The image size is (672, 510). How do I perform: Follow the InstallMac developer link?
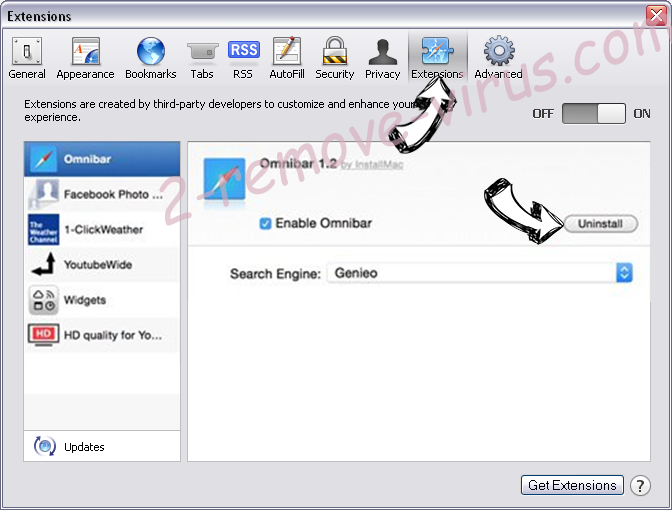click(x=372, y=165)
